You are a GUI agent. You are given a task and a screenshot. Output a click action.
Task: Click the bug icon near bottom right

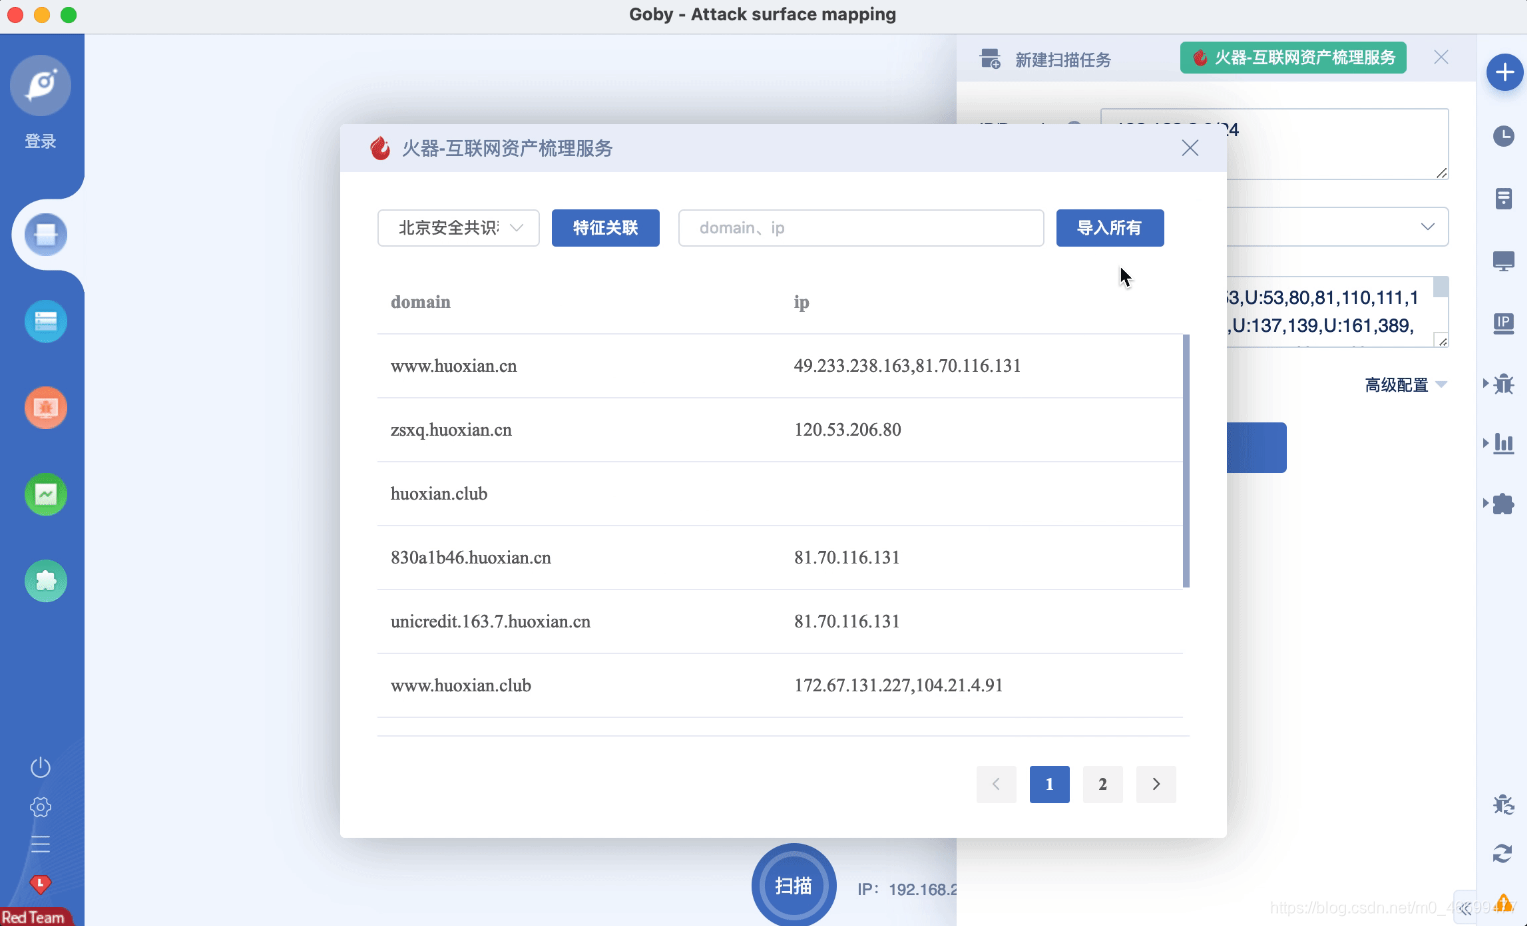coord(1503,805)
